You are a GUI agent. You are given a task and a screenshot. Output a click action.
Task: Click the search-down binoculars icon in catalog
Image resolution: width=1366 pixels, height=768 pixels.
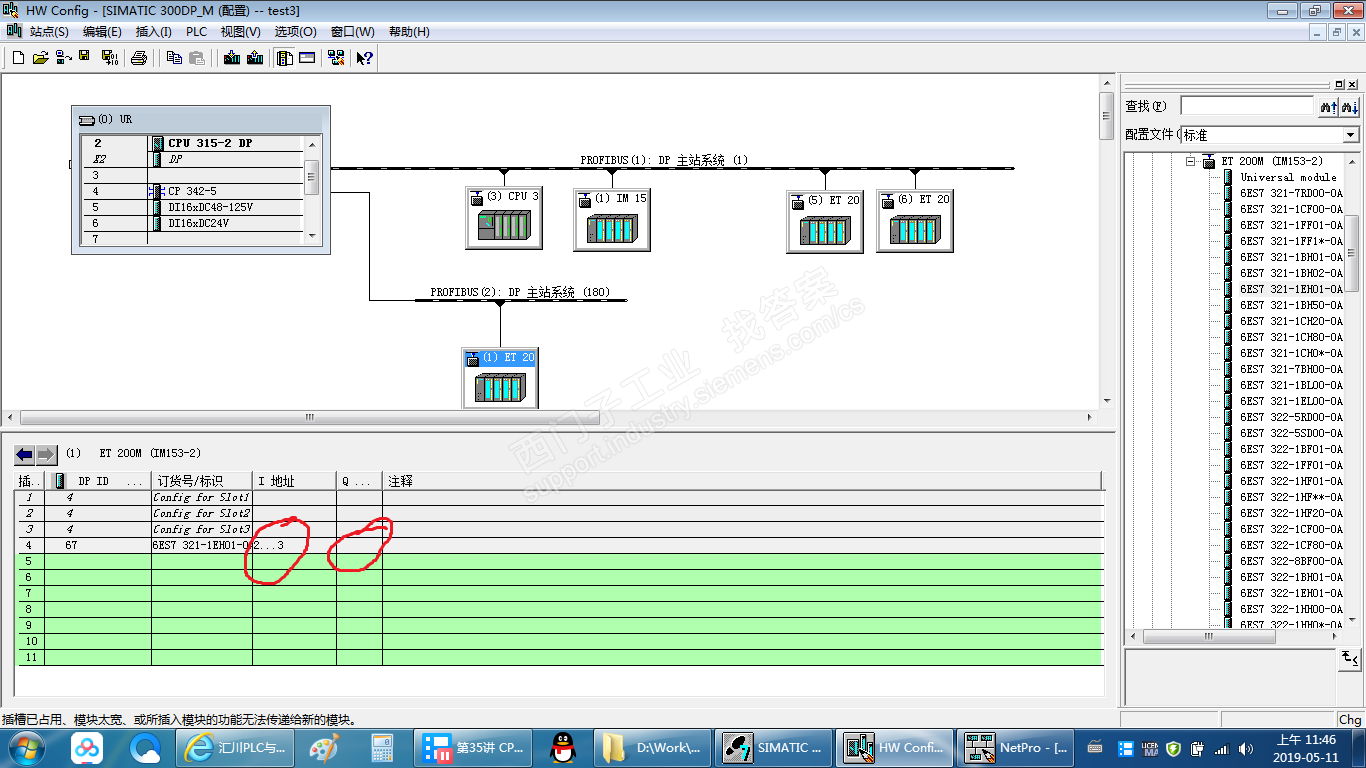pos(1350,106)
